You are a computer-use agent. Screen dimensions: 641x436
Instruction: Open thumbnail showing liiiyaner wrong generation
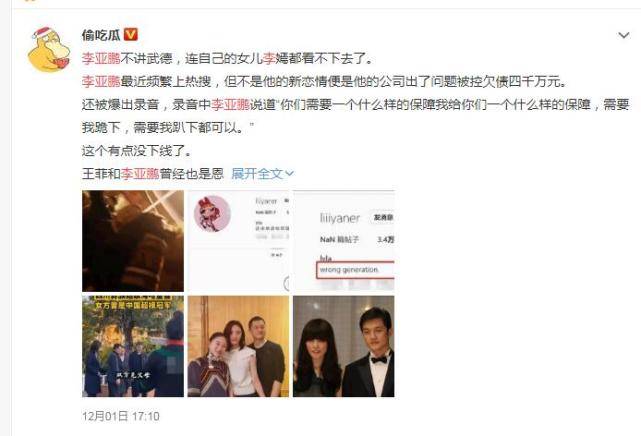pos(344,241)
